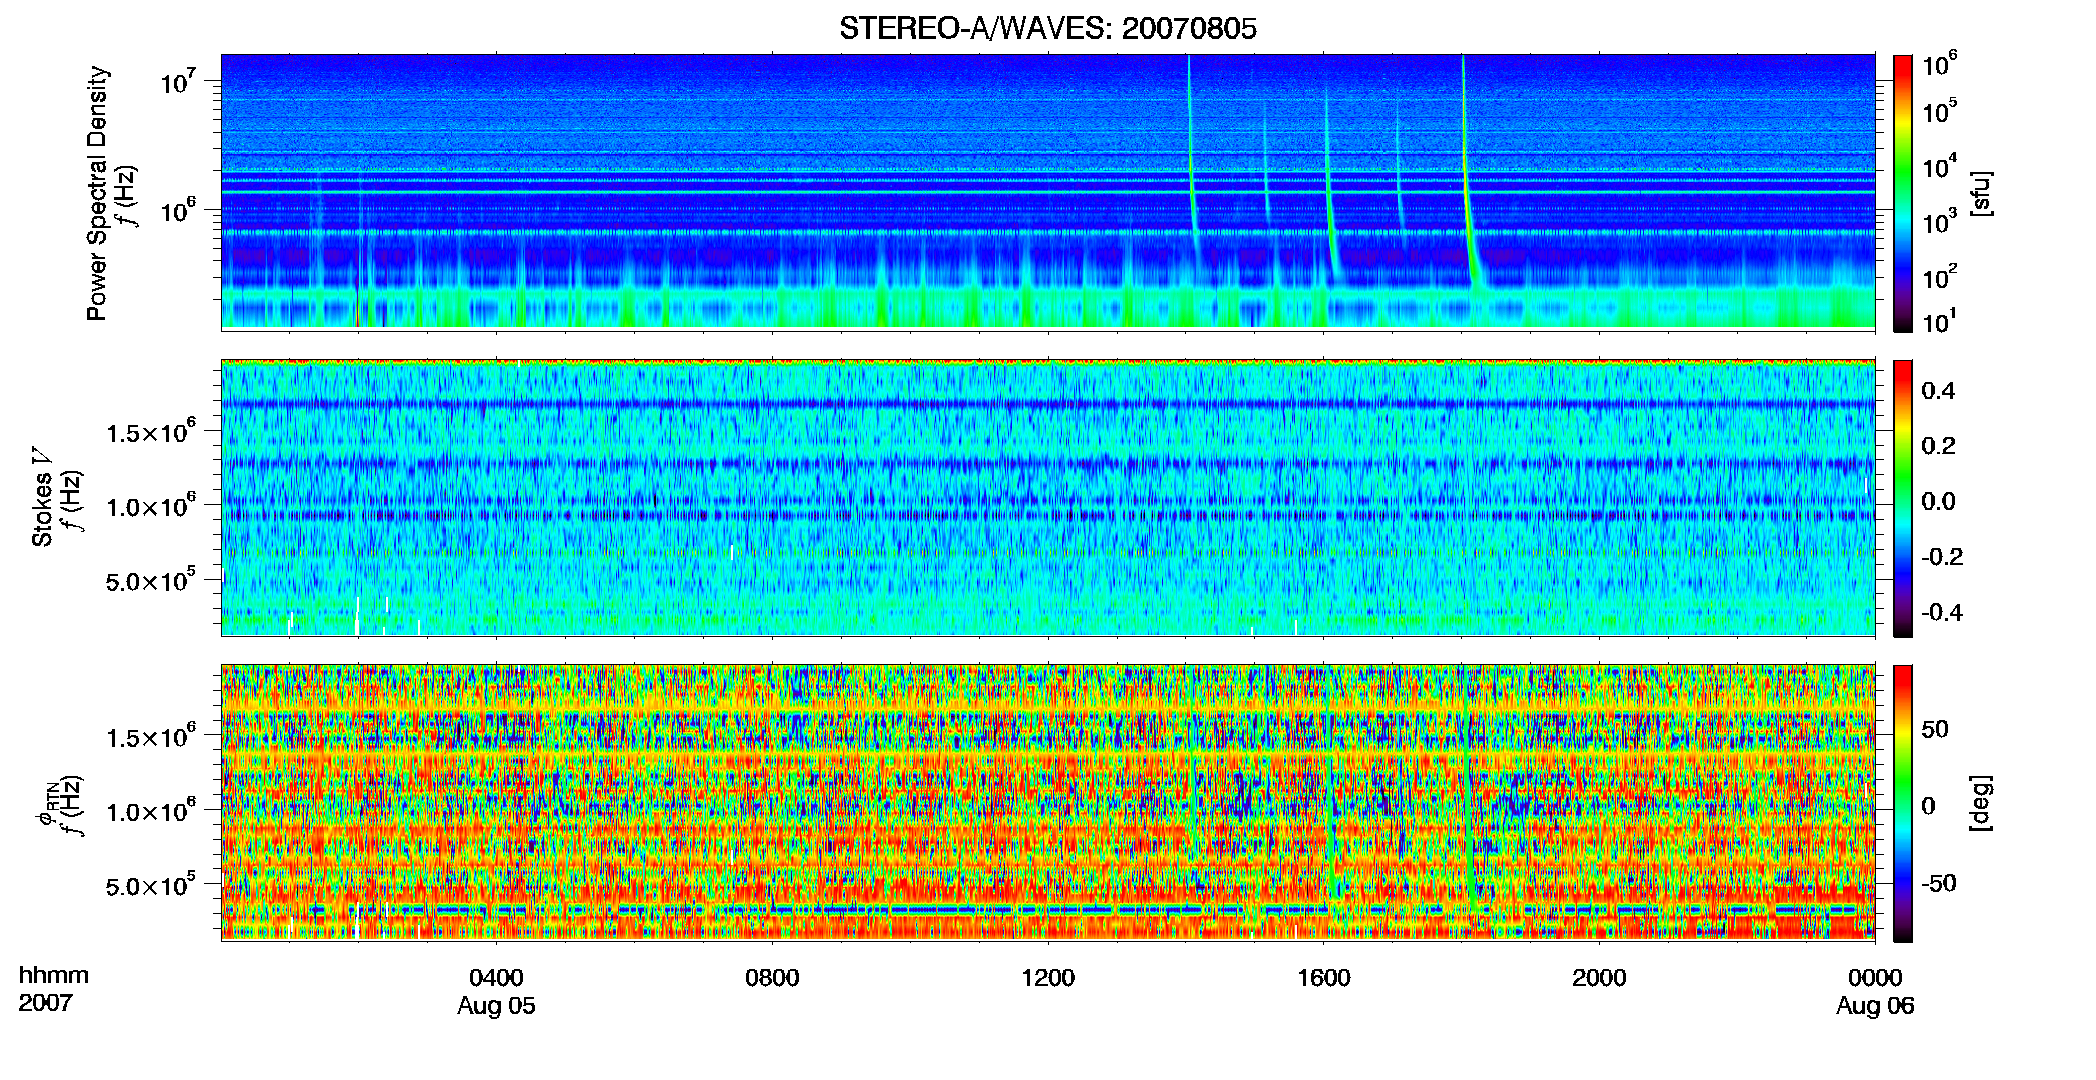The height and width of the screenshot is (1080, 2096).
Task: Click inside the Stokes V spectrogram panel
Action: 1047,498
